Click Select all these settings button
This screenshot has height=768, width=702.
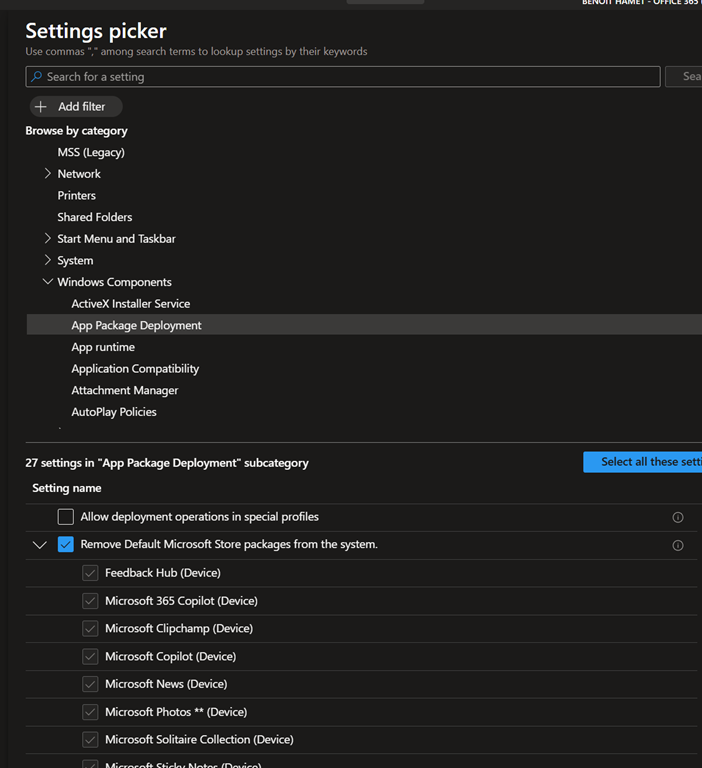(x=645, y=462)
